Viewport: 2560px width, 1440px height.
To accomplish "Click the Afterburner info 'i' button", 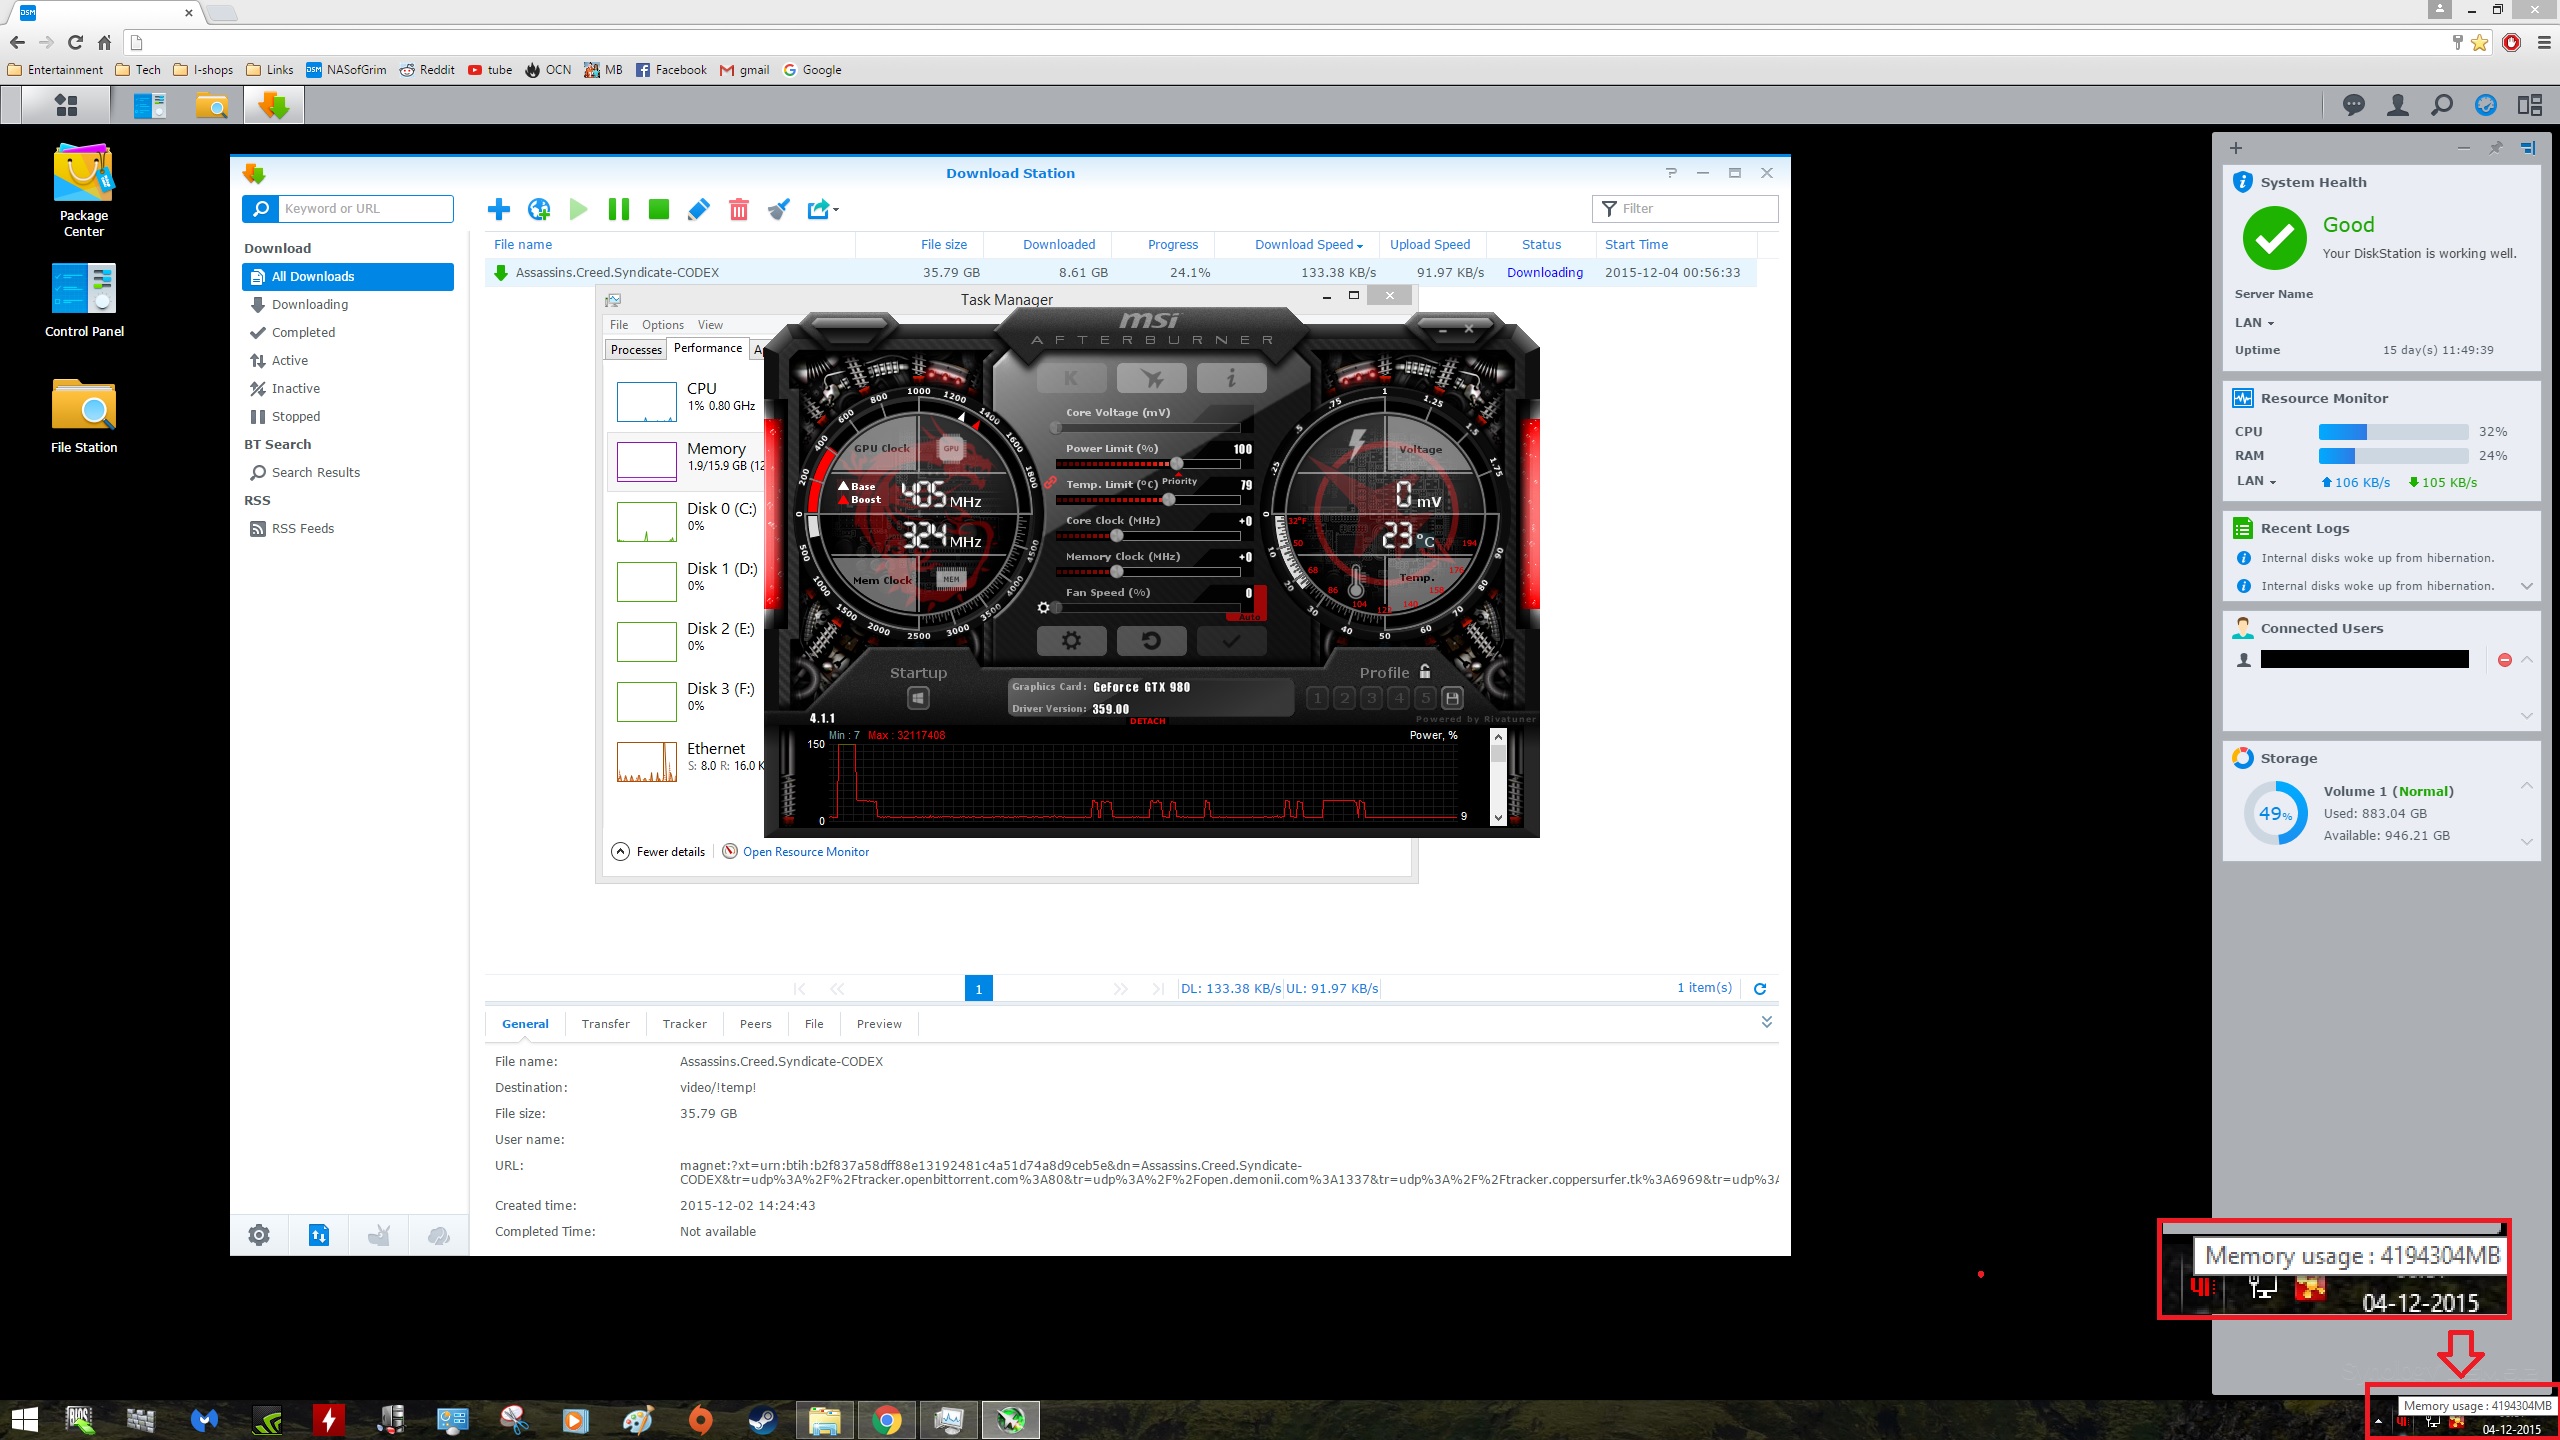I will 1231,378.
